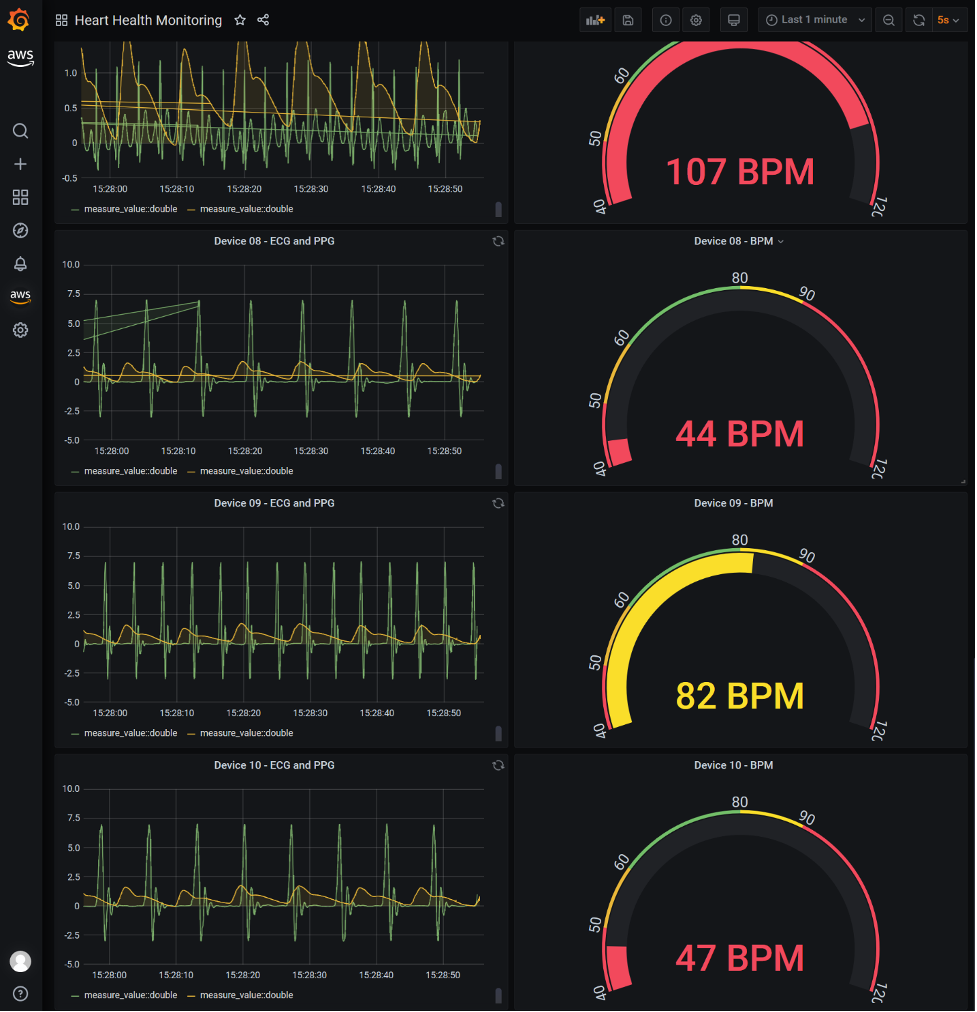
Task: Click the 80 label on Device 09 gauge
Action: (740, 540)
